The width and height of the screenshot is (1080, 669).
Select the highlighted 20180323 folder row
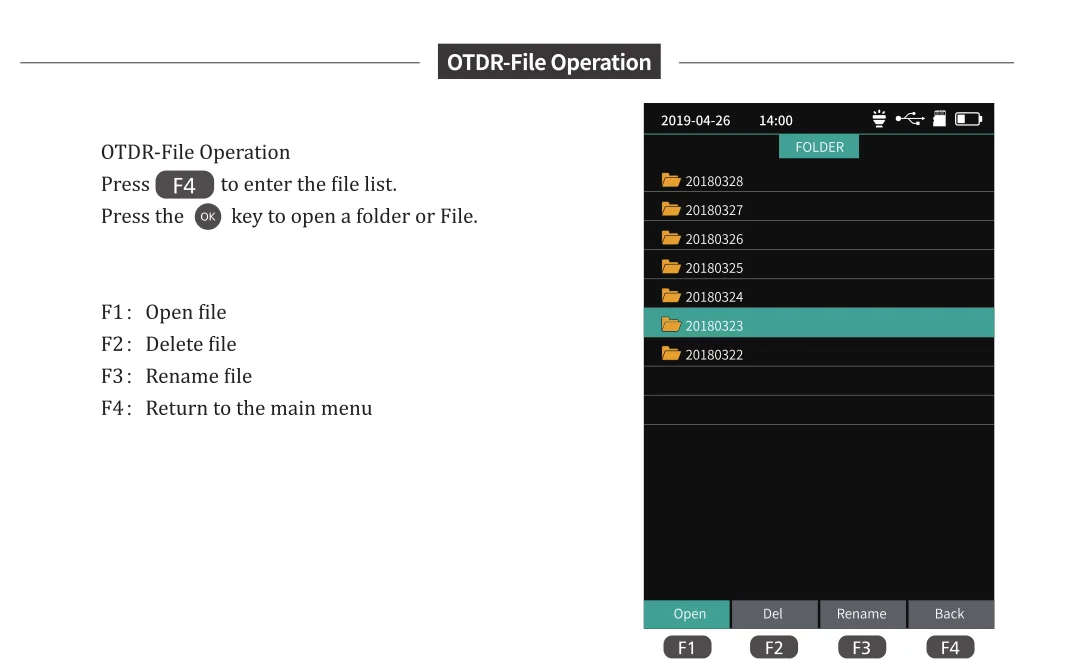(x=818, y=325)
